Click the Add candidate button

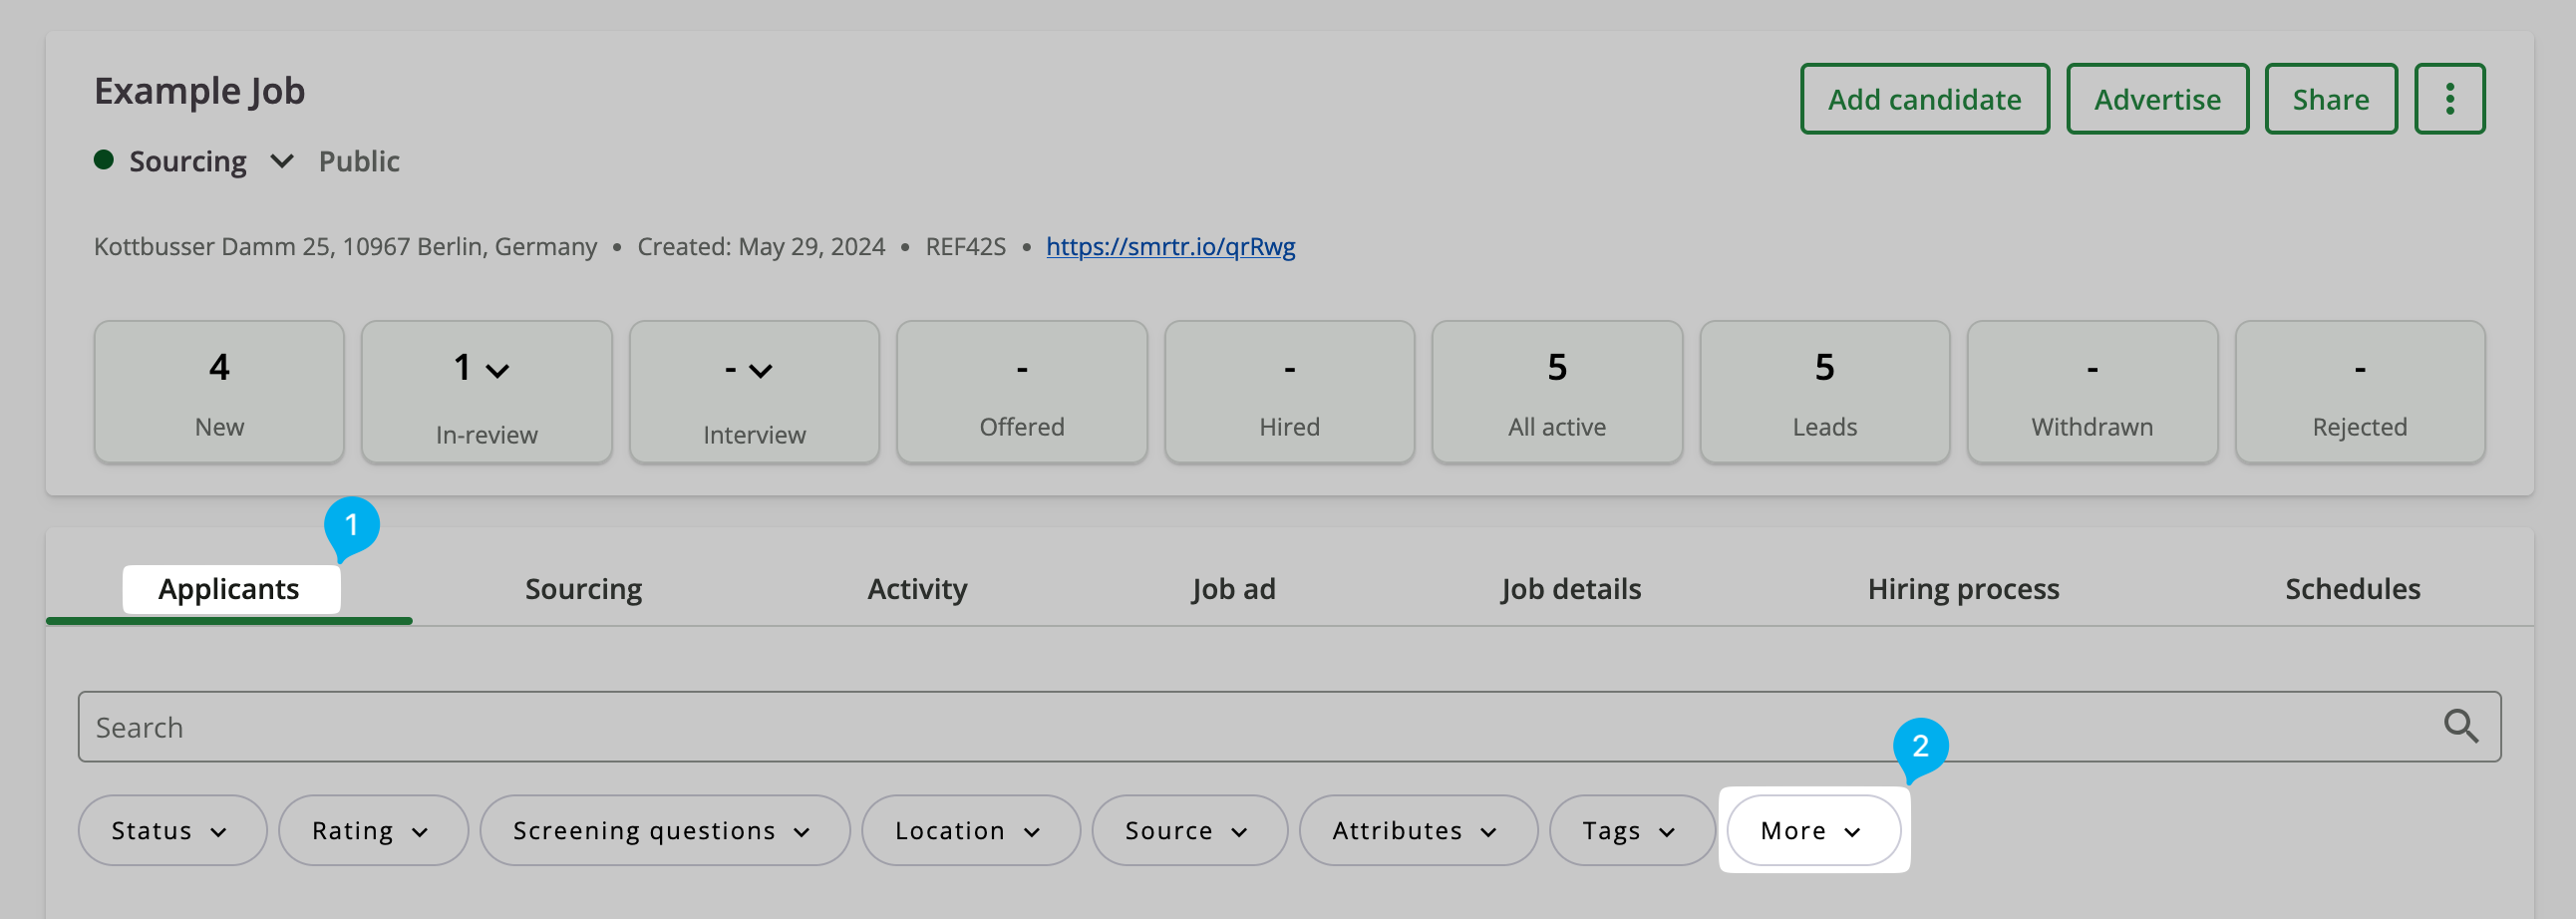(1924, 99)
